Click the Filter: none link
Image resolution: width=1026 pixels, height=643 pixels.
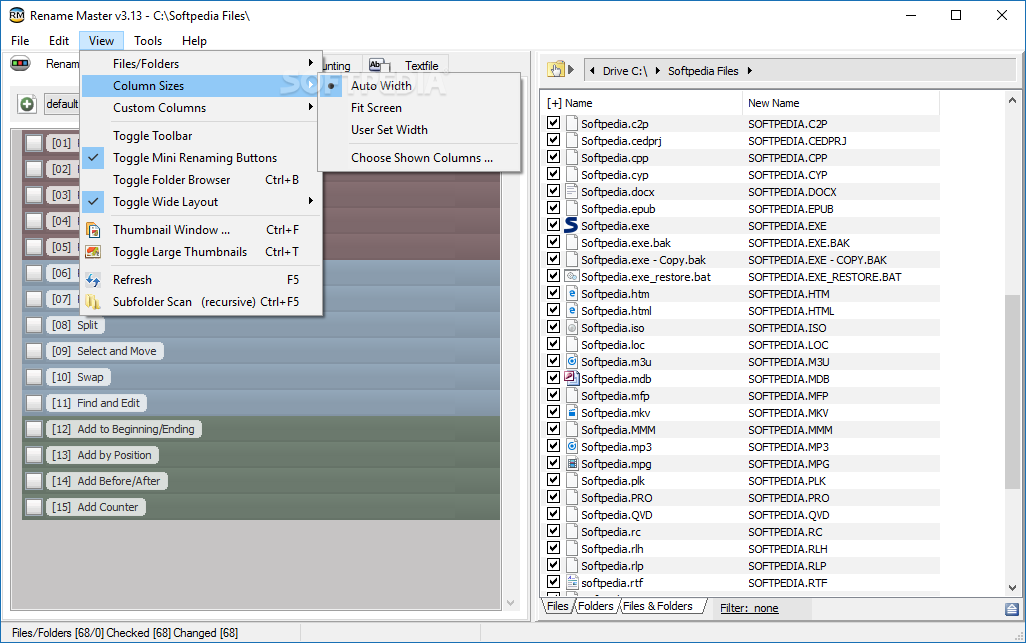tap(749, 608)
